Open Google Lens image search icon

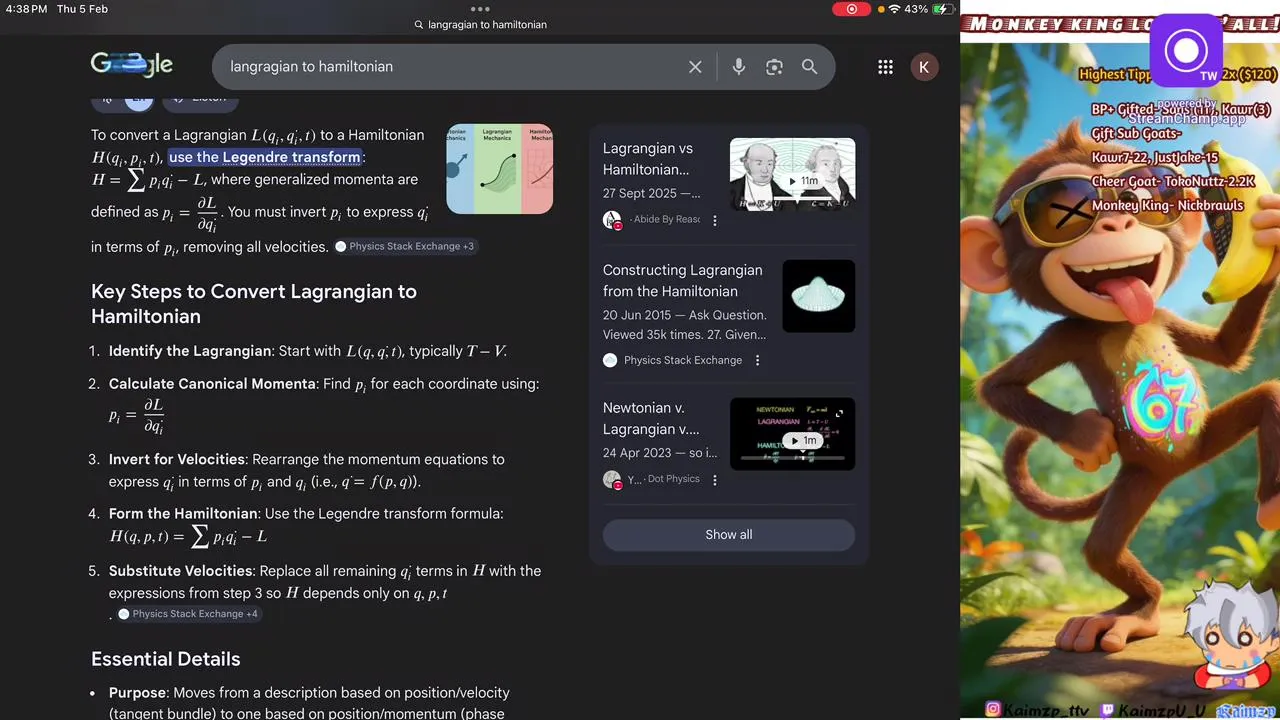click(x=774, y=67)
